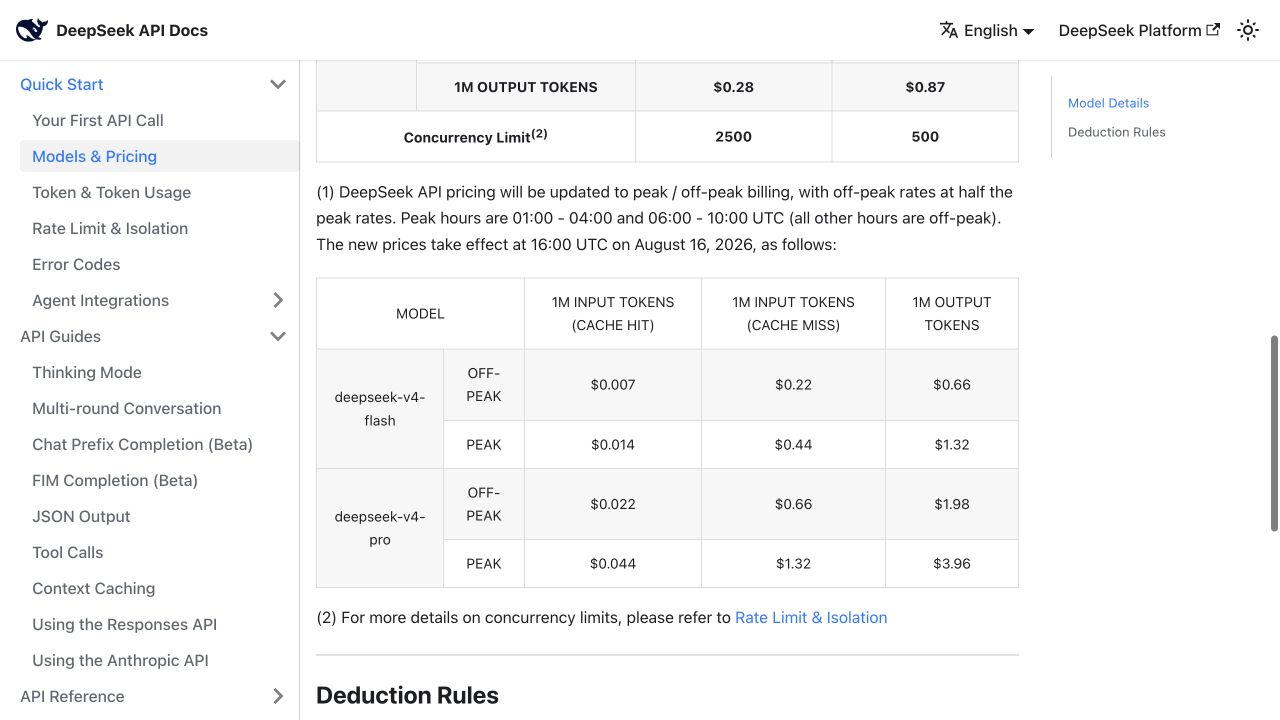Jump to Deduction Rules in table of contents
Image resolution: width=1280 pixels, height=720 pixels.
tap(1116, 132)
